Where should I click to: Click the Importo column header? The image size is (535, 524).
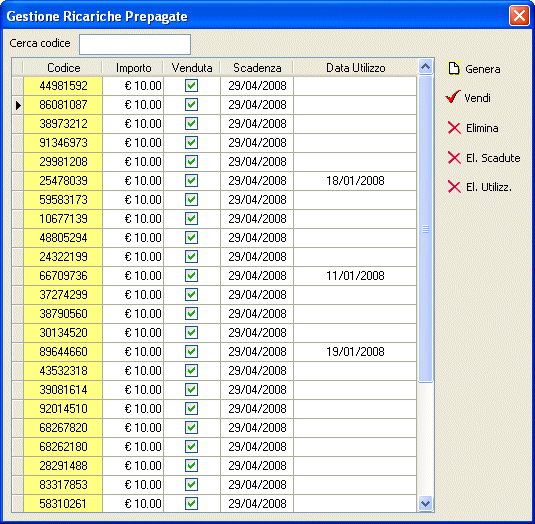tap(133, 68)
